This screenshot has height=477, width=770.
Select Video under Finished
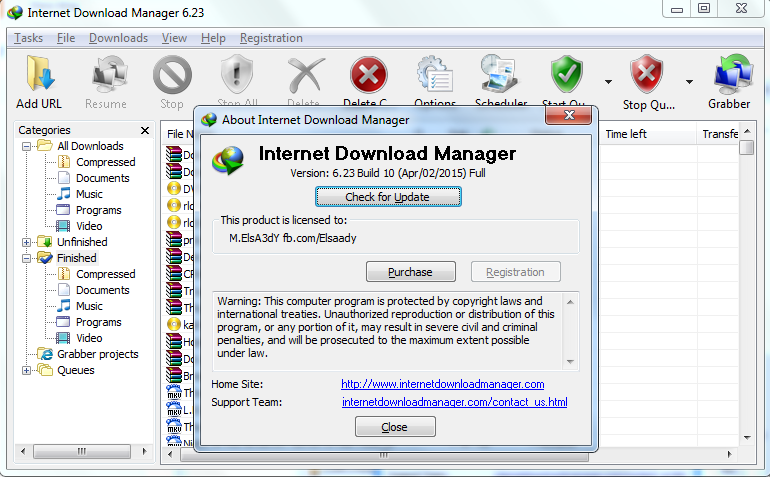point(89,338)
